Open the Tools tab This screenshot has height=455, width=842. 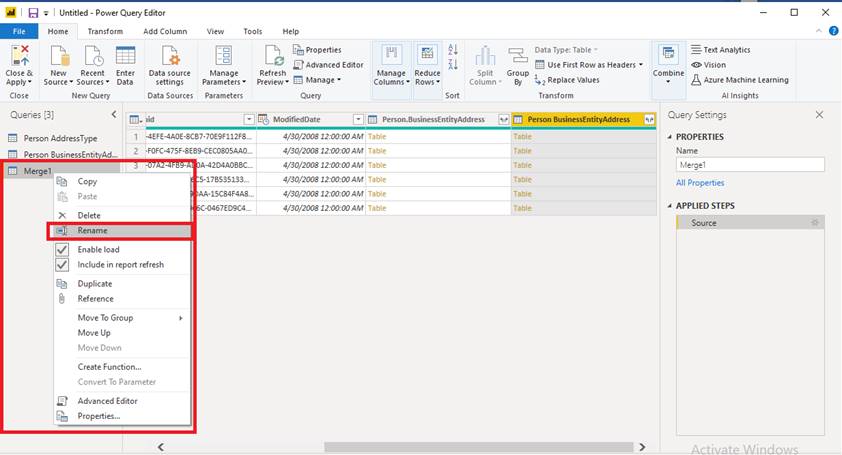pos(252,31)
